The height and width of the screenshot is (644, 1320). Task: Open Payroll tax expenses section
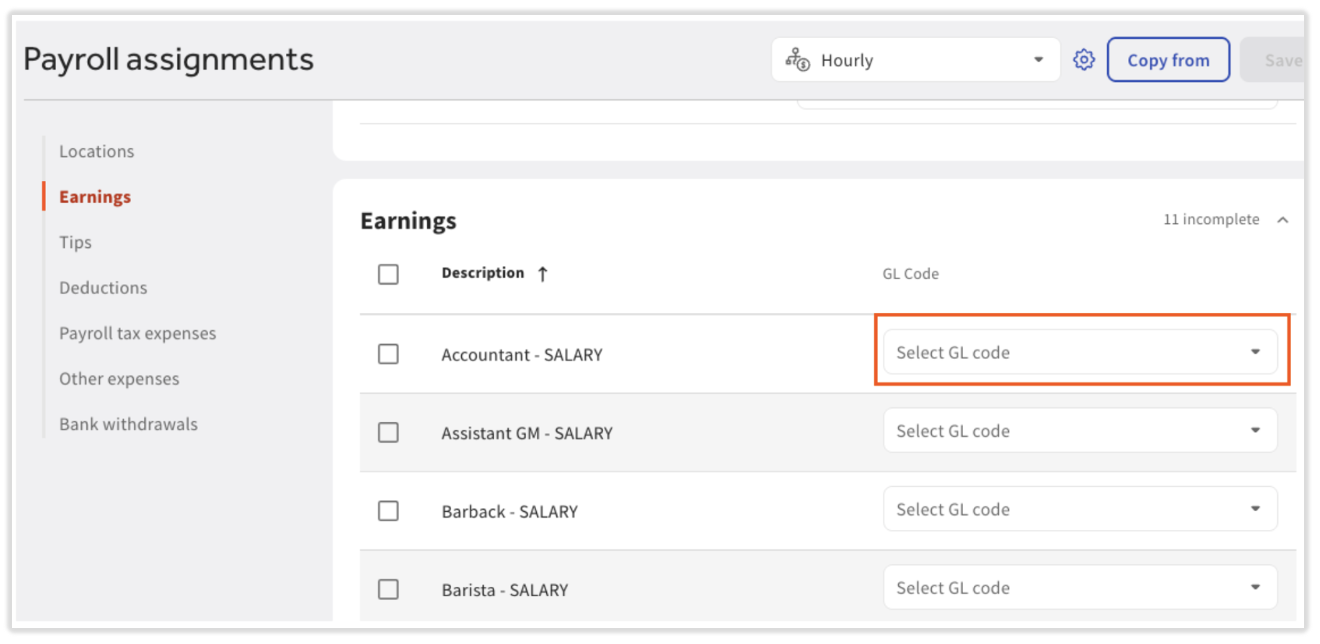(137, 333)
